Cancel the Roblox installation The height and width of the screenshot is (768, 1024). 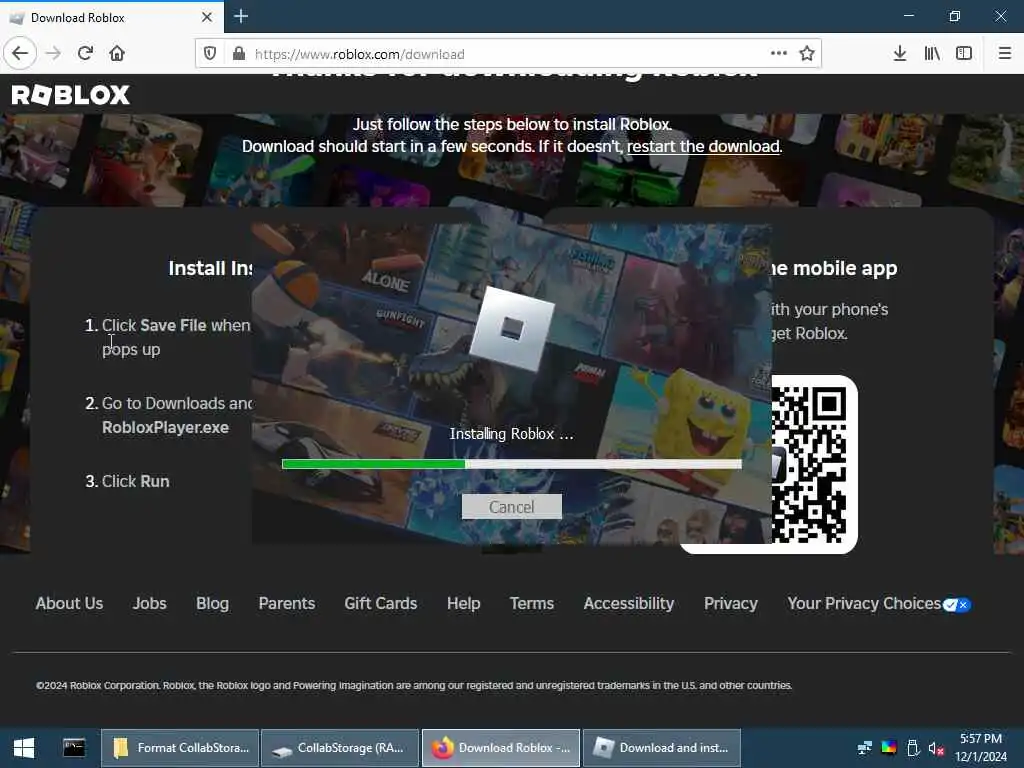(511, 507)
